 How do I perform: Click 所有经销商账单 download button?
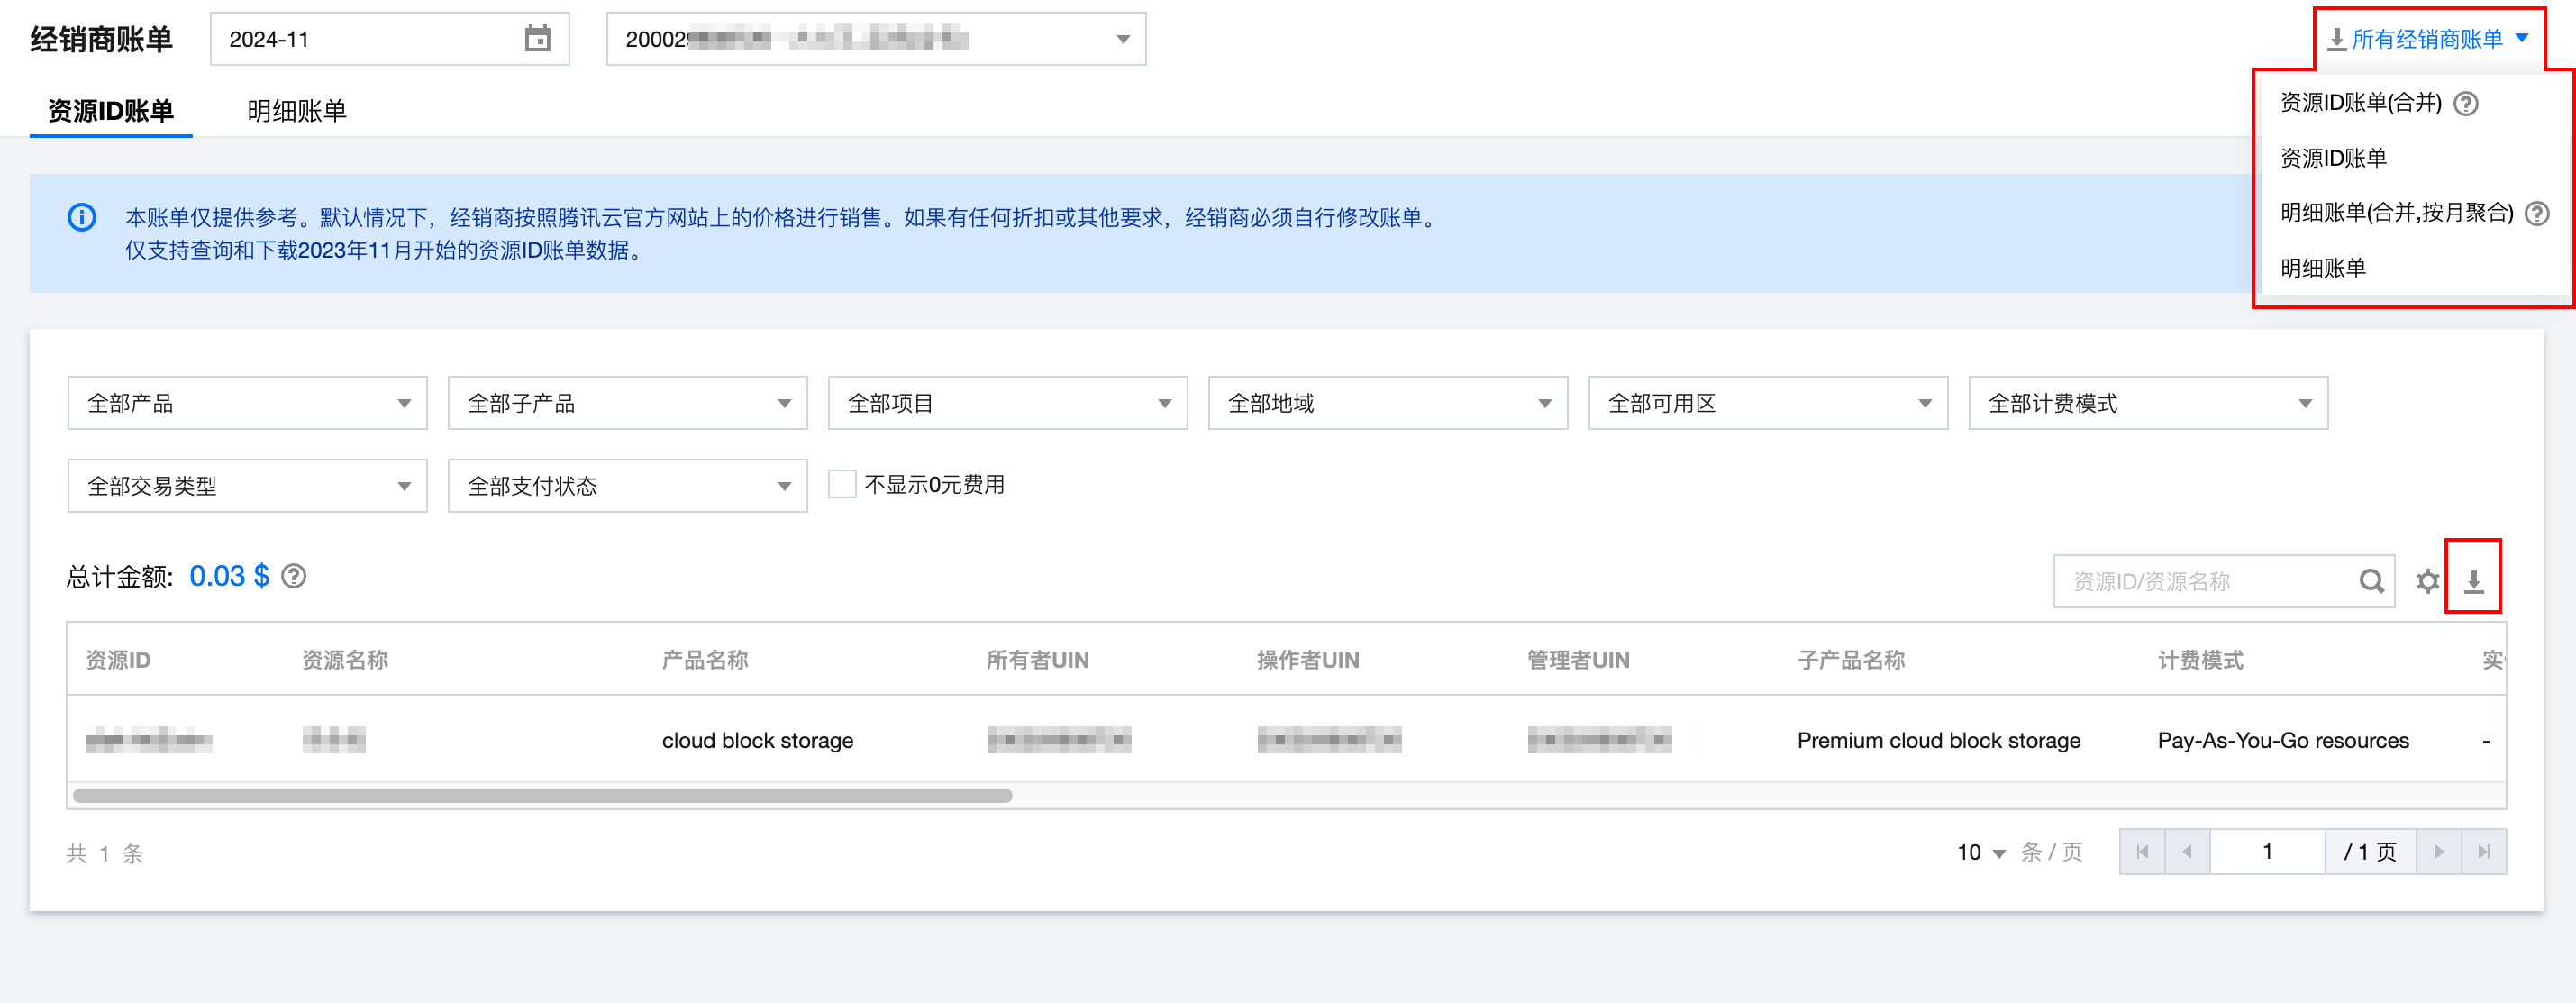point(2427,39)
